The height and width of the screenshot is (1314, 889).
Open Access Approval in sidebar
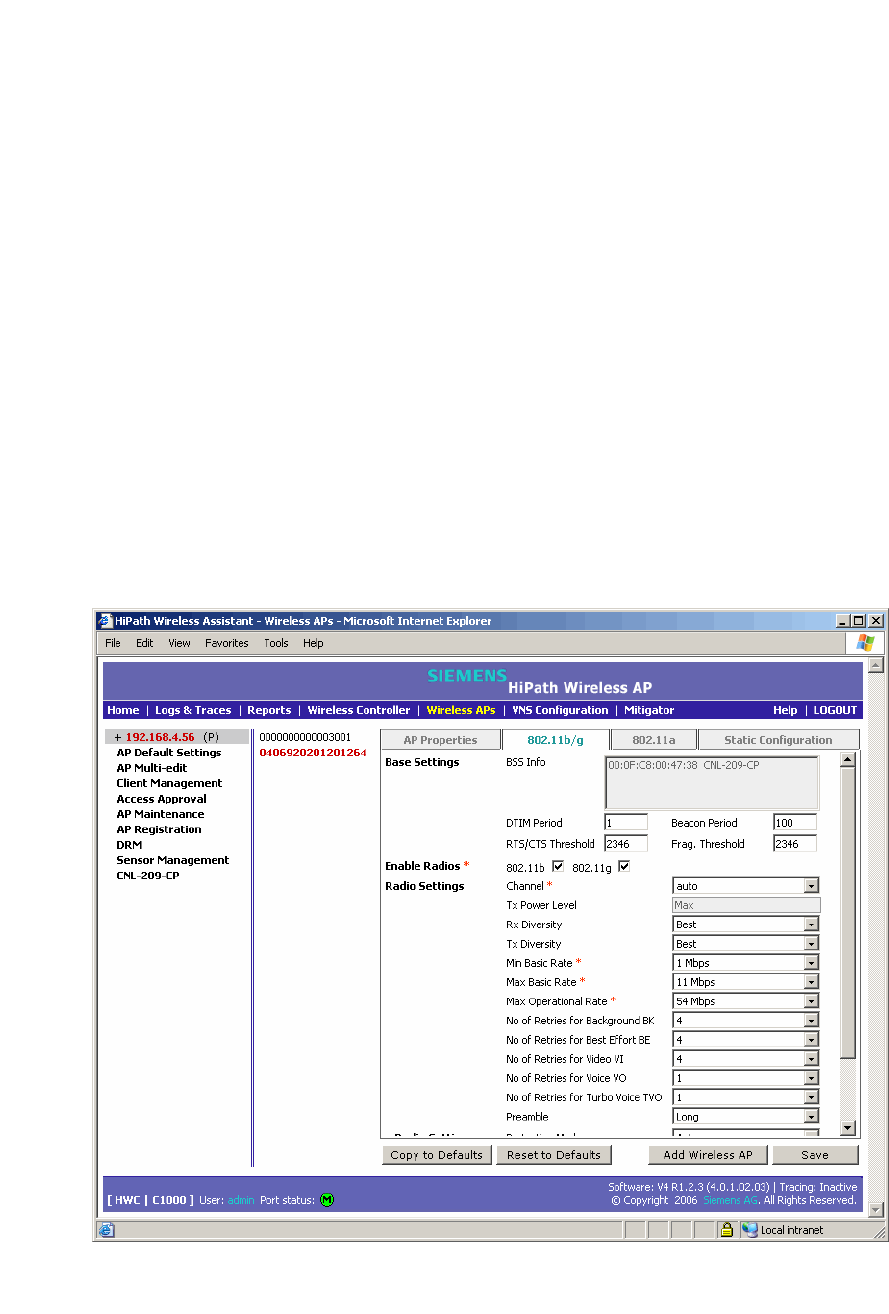[161, 799]
